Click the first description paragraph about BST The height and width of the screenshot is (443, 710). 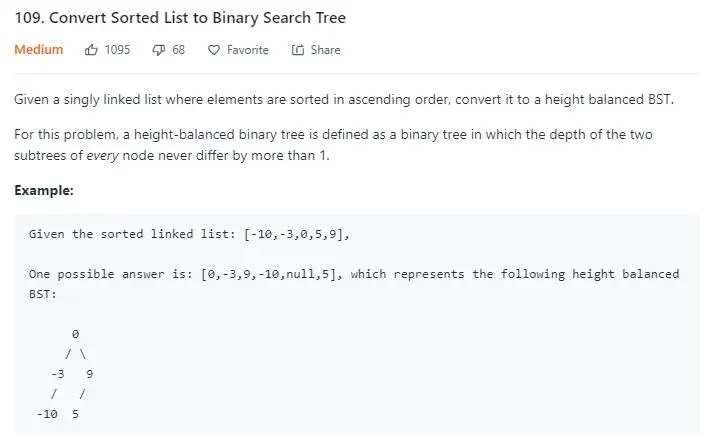click(344, 100)
